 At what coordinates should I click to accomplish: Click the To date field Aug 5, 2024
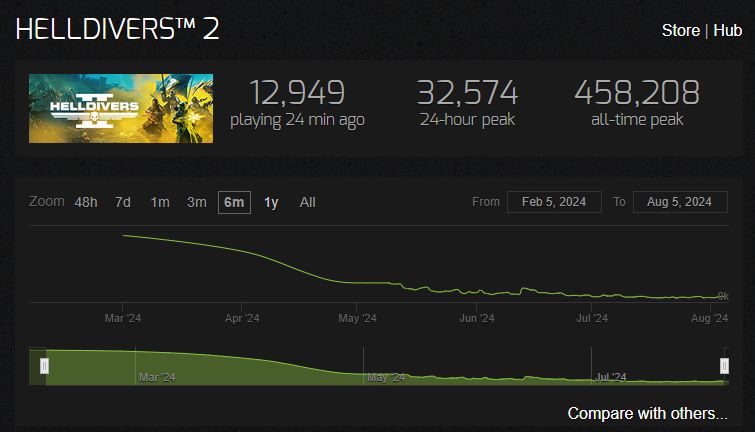point(680,202)
